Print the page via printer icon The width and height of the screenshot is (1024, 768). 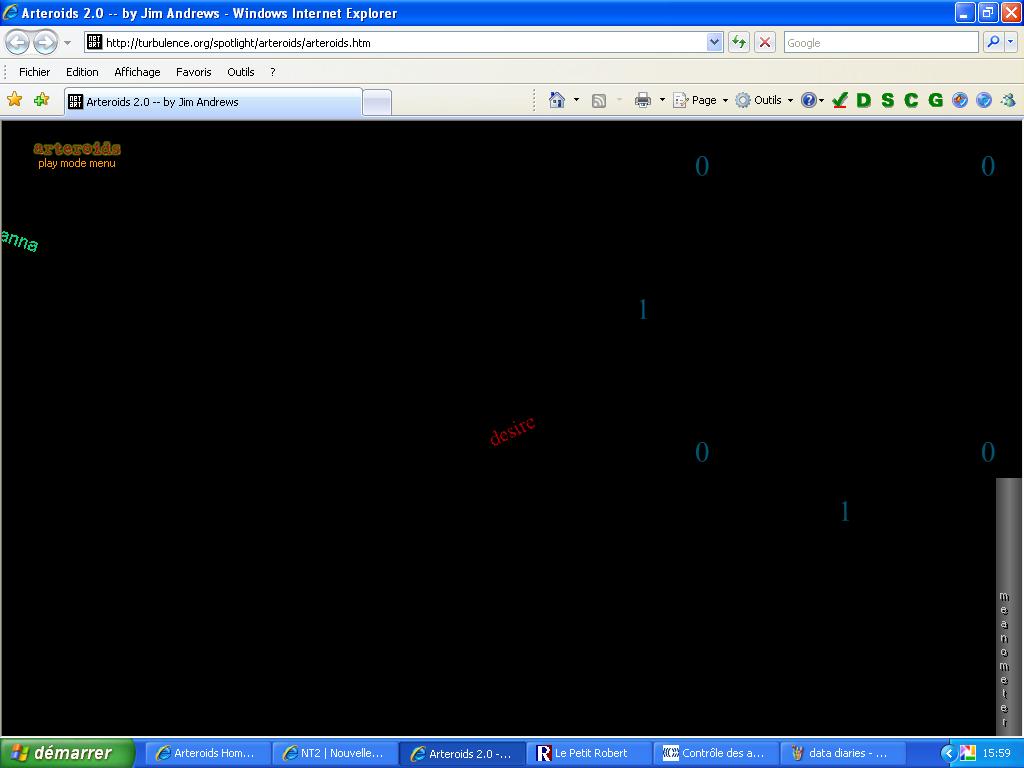(x=643, y=100)
